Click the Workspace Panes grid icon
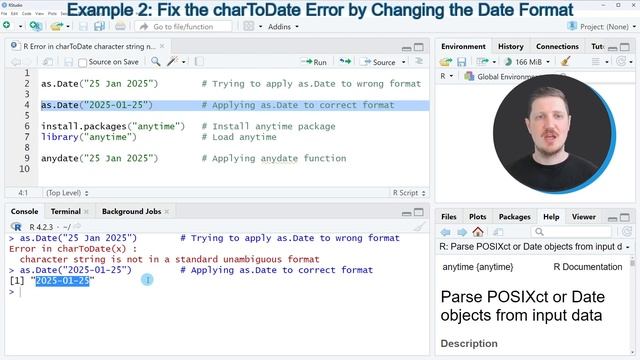The image size is (640, 360). coord(249,26)
